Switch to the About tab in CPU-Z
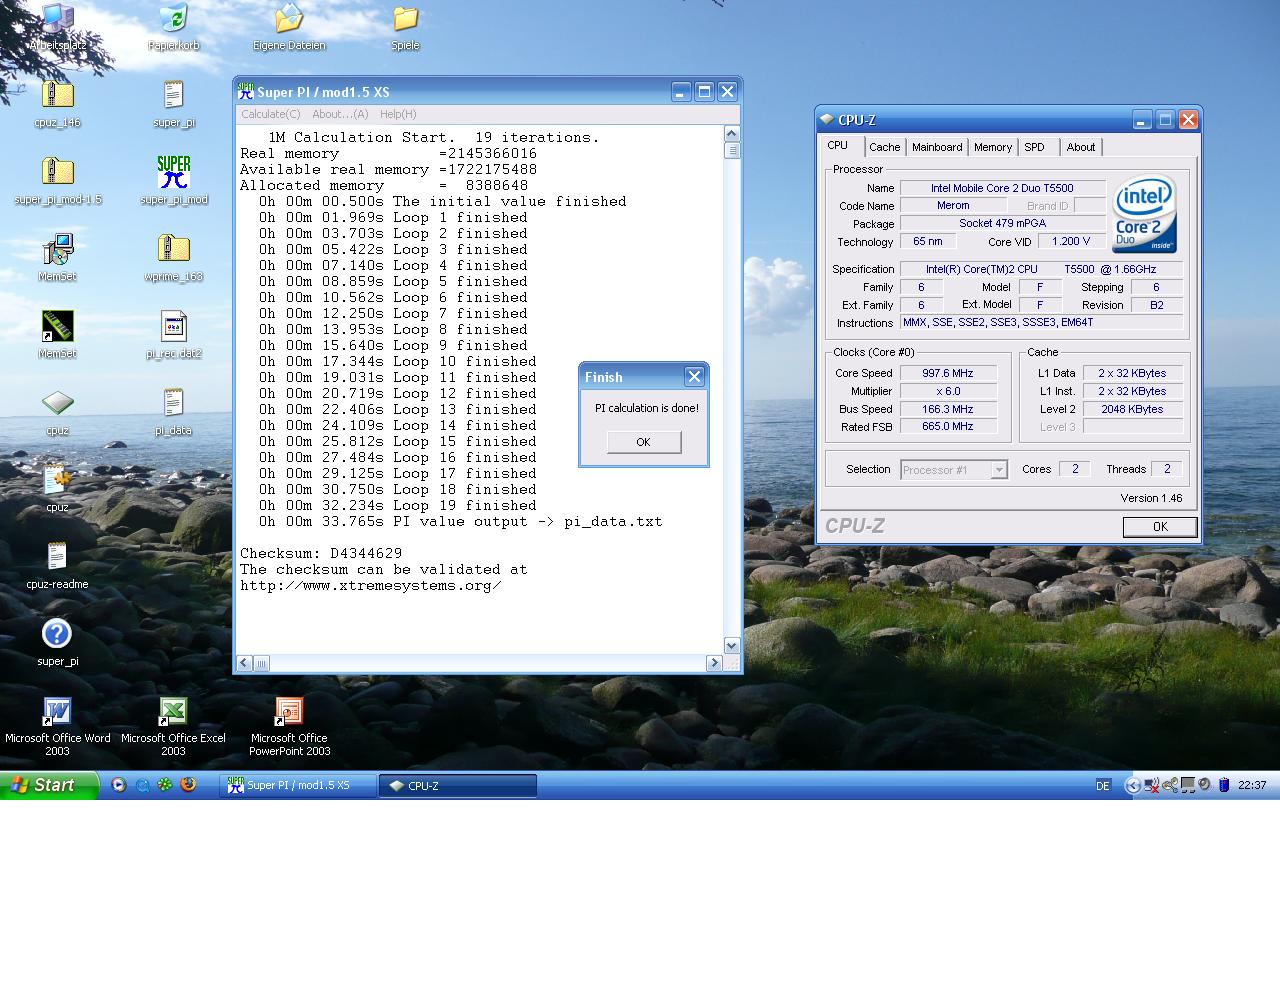 click(x=1081, y=147)
